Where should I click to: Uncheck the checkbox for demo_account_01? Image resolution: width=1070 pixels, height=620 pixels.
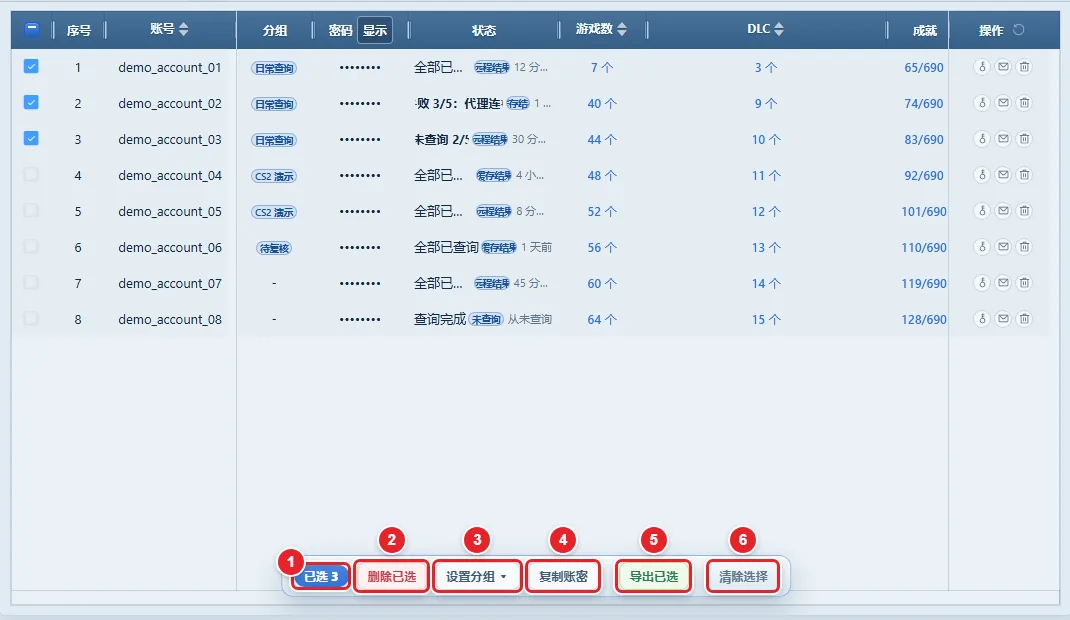click(31, 66)
